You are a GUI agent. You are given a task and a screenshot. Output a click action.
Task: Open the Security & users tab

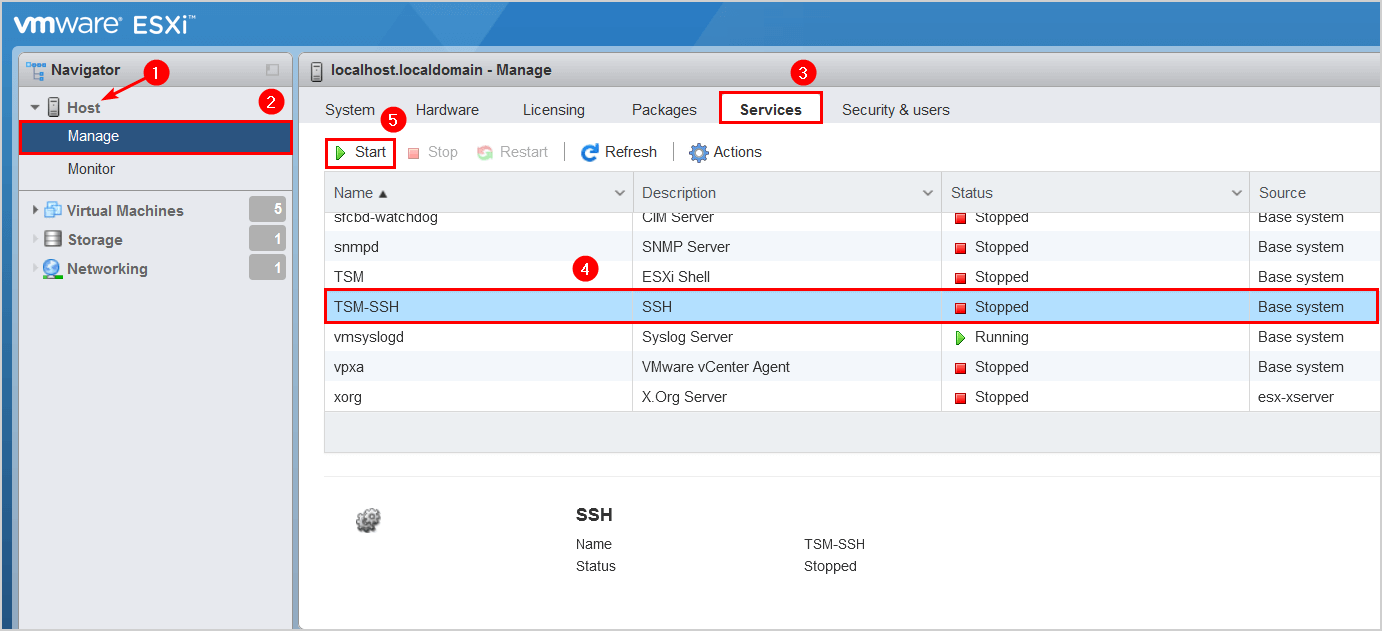(x=896, y=110)
